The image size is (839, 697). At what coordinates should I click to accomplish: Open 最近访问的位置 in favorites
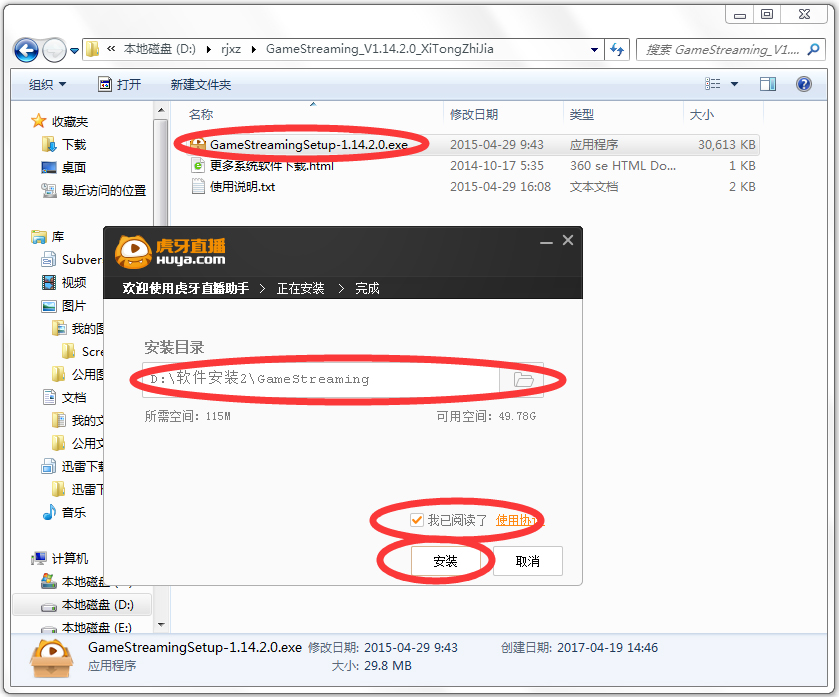pos(104,190)
